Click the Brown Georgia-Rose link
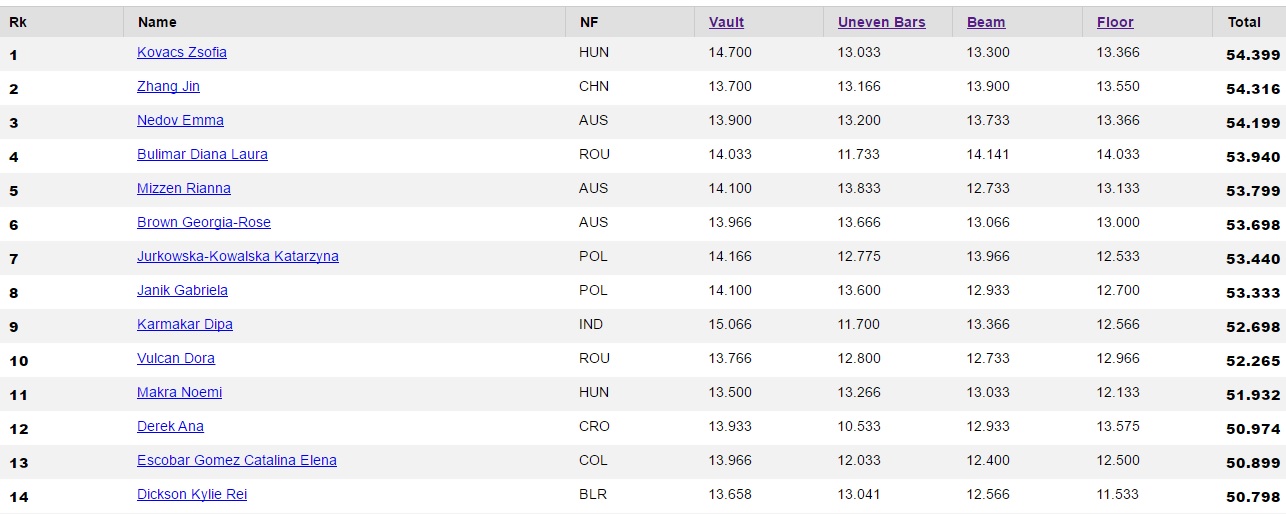Screen dimensions: 1286x514 204,222
